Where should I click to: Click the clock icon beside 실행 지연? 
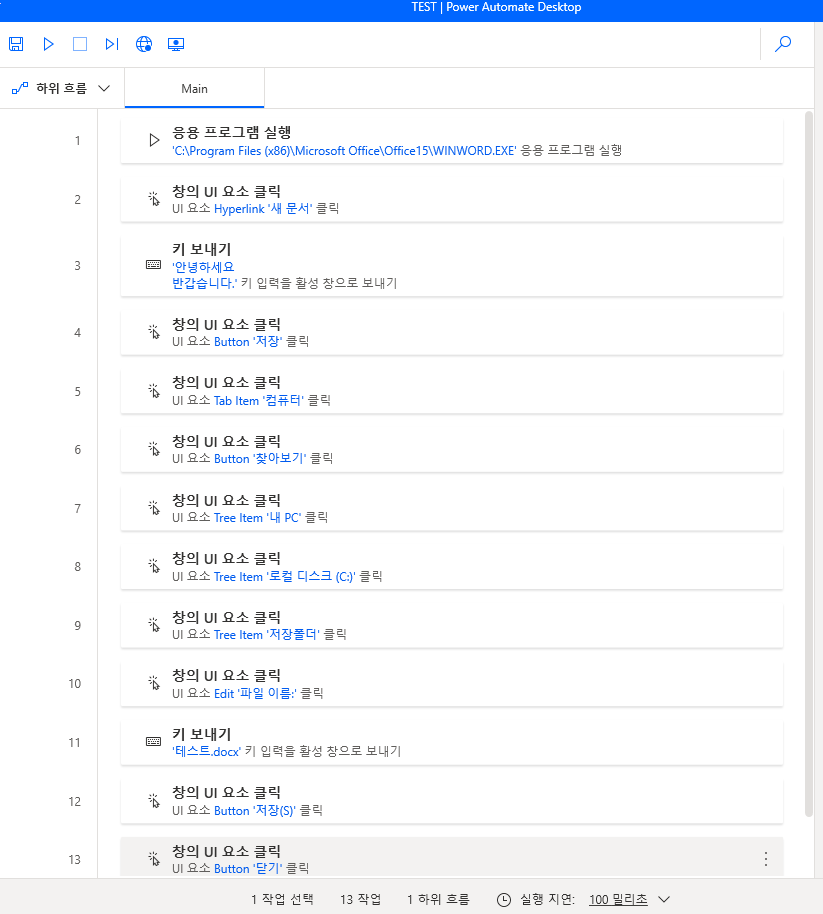pos(504,899)
